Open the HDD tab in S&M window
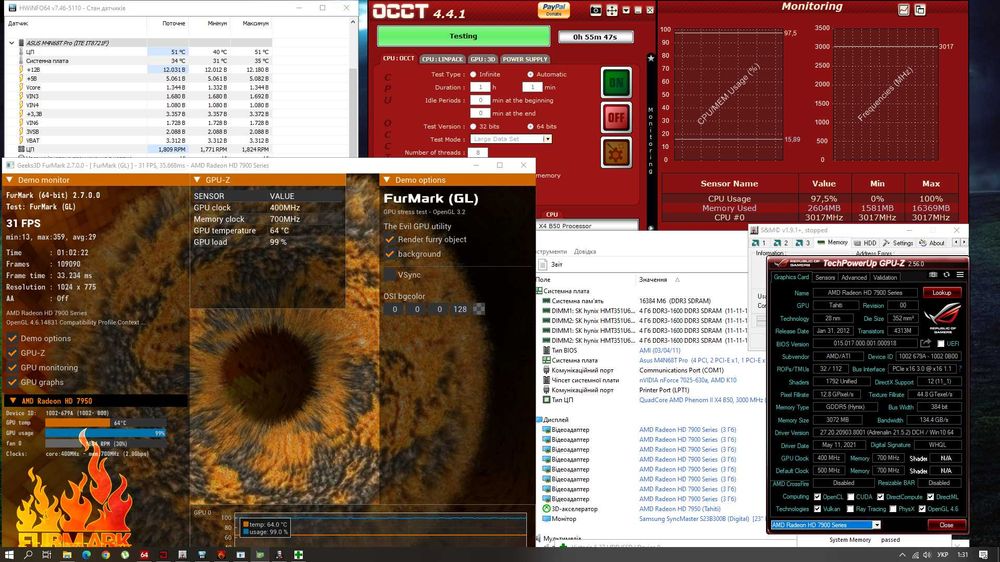The image size is (1000, 562). [x=865, y=243]
